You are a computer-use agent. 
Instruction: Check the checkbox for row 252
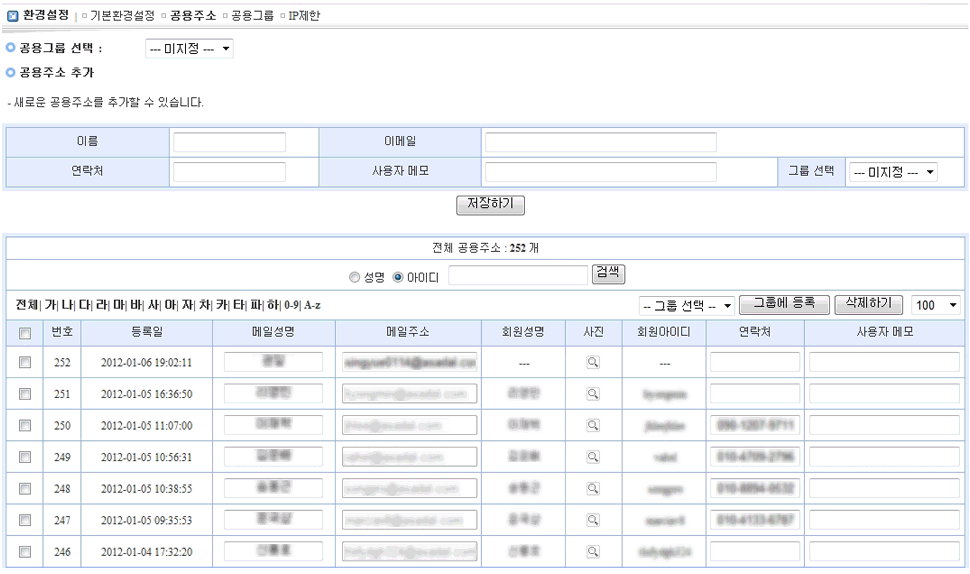(25, 362)
